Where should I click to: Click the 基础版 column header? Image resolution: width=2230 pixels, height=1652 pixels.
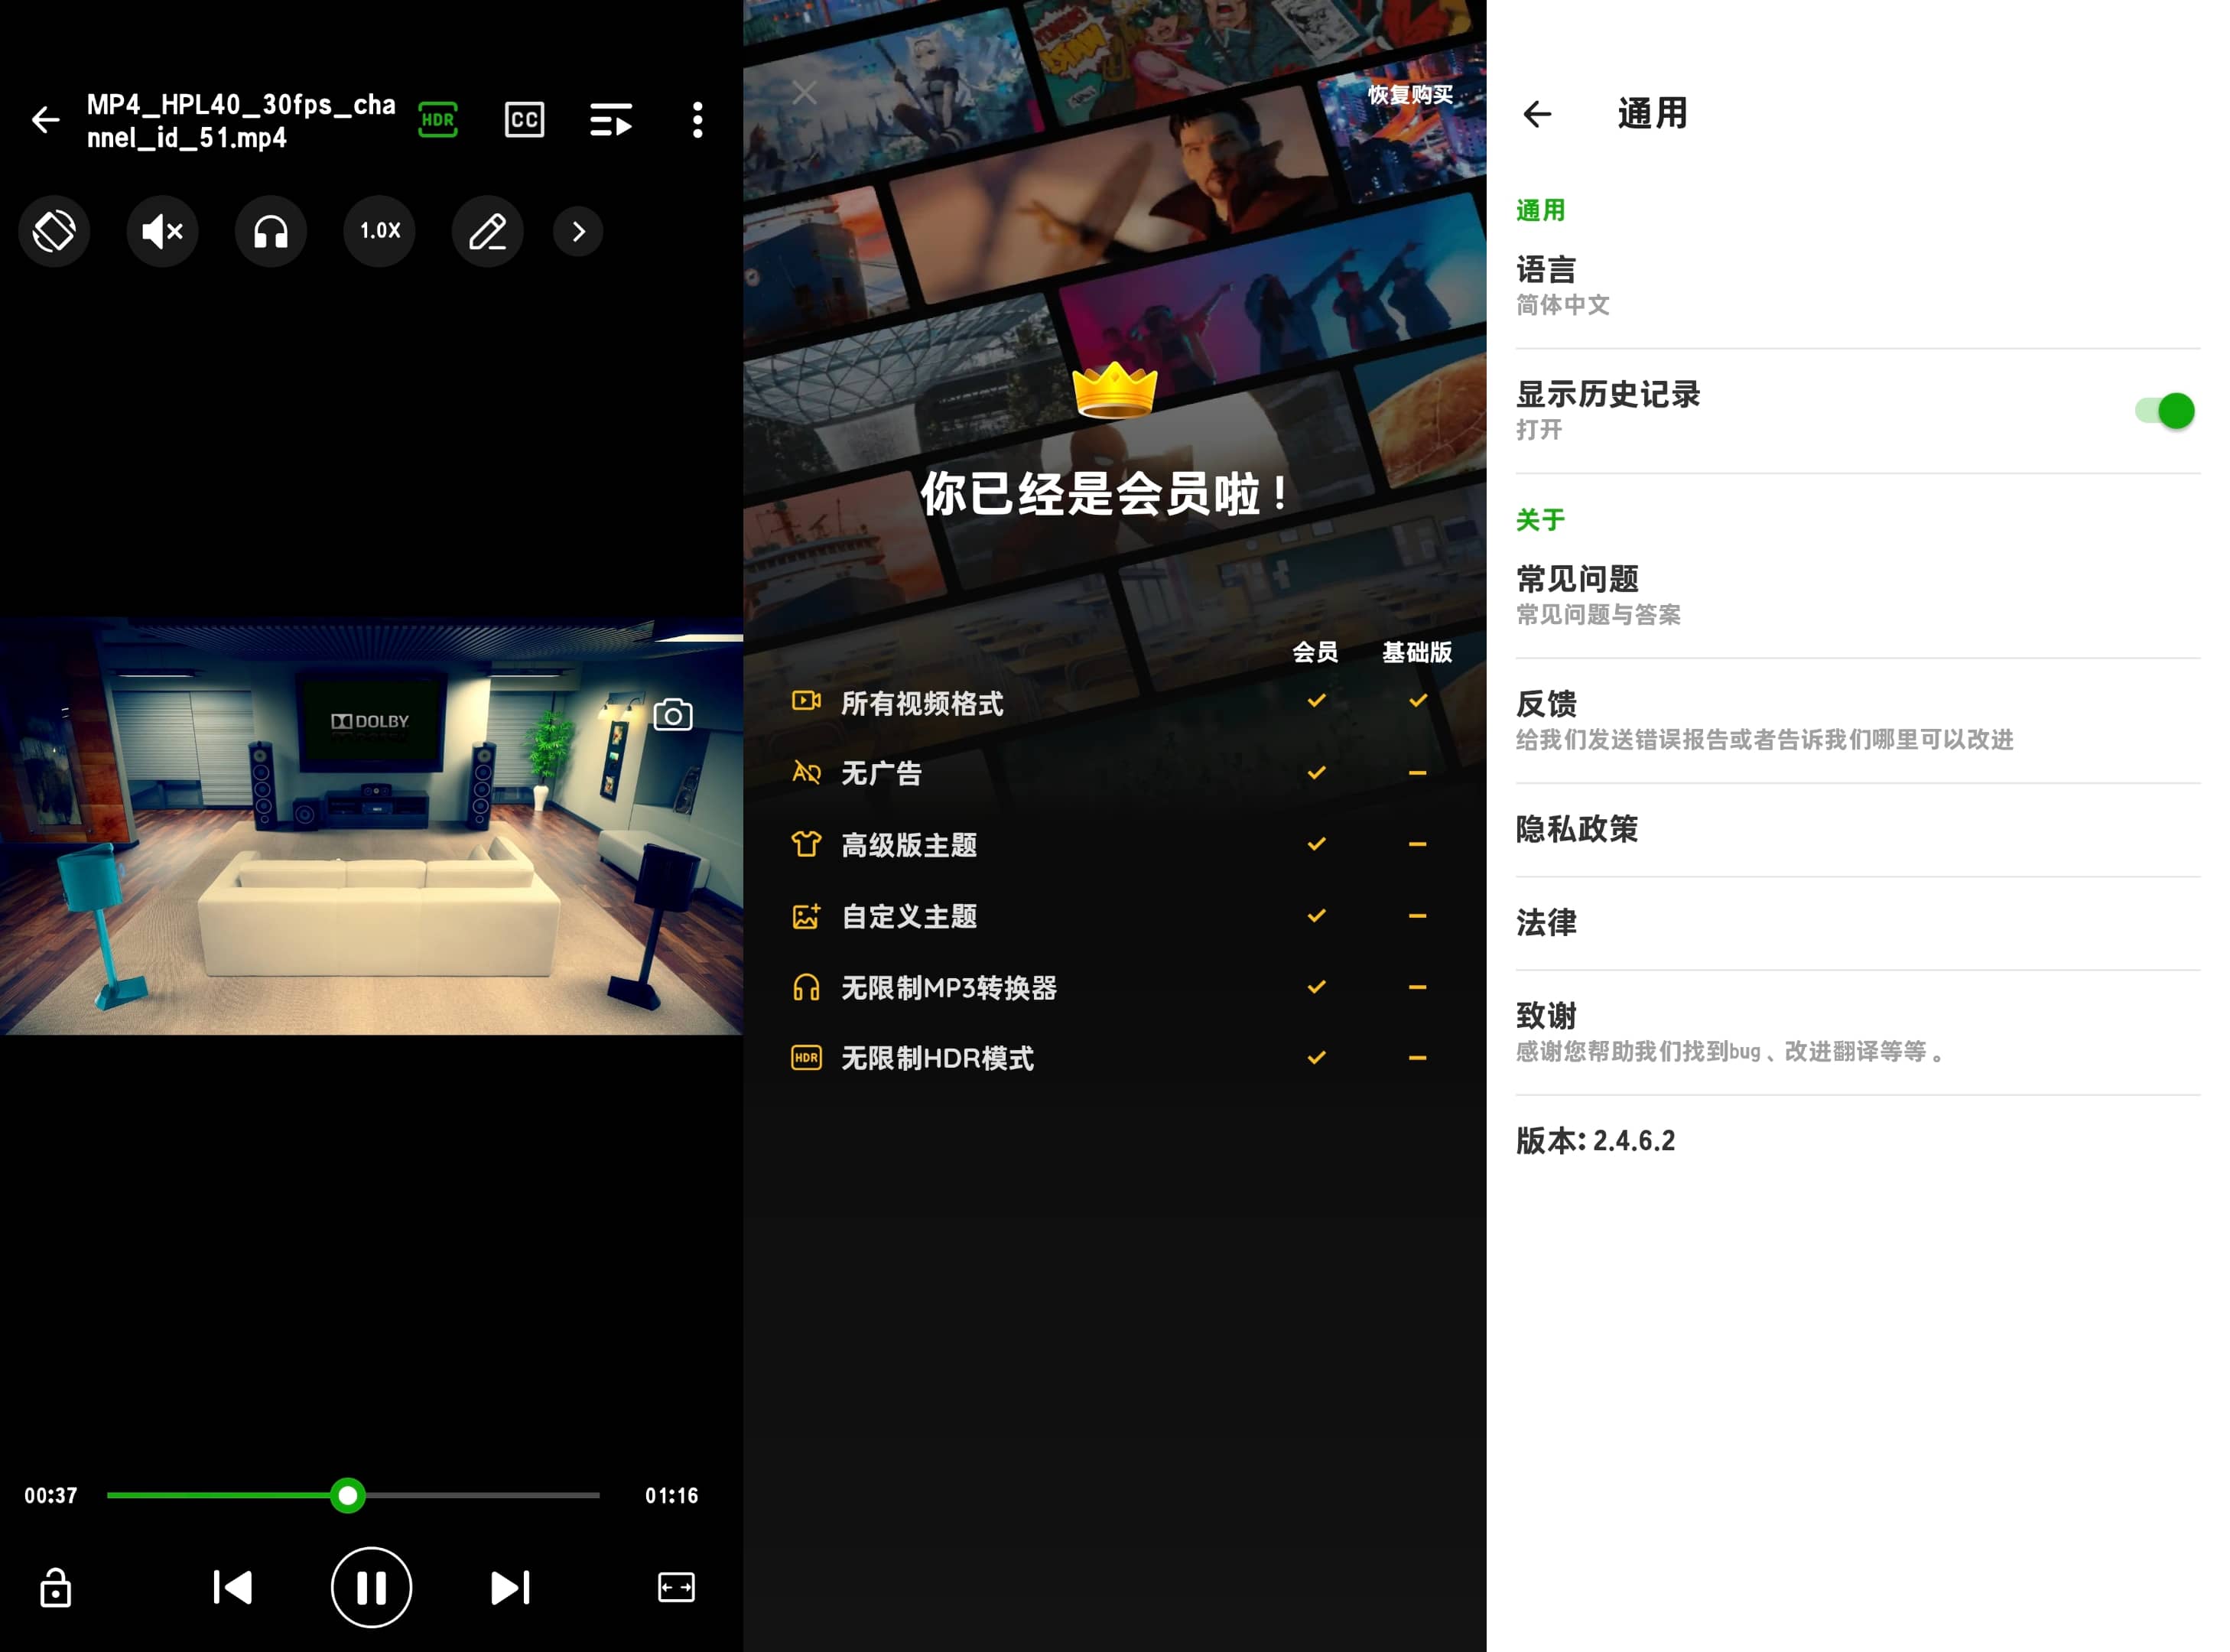tap(1417, 652)
